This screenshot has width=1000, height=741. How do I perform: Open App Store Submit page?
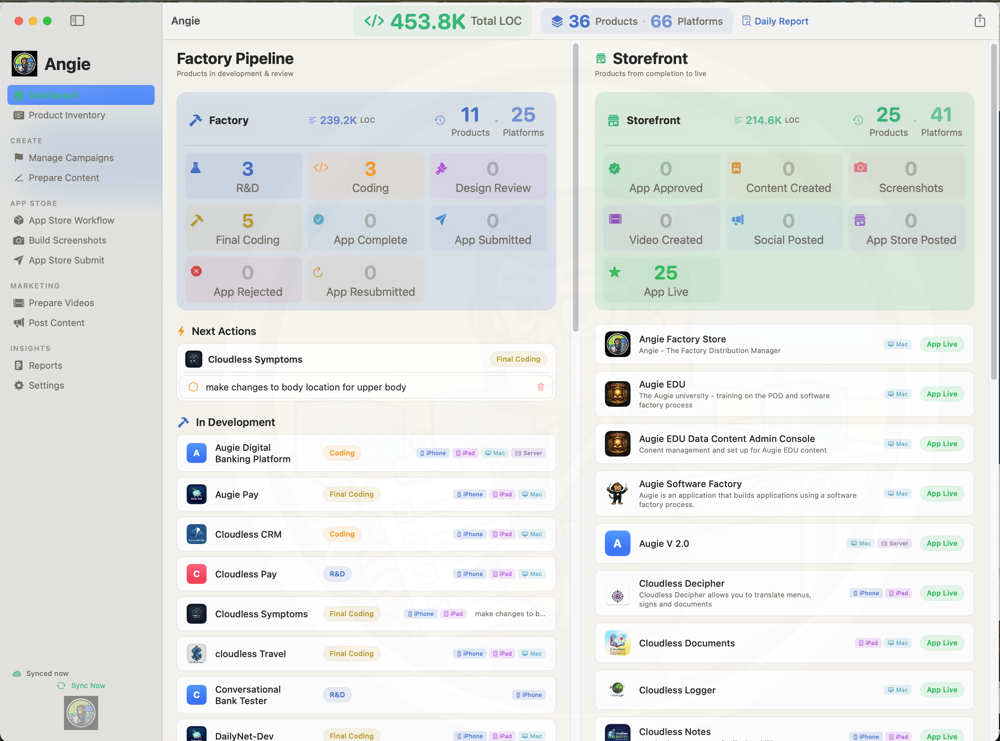81,260
